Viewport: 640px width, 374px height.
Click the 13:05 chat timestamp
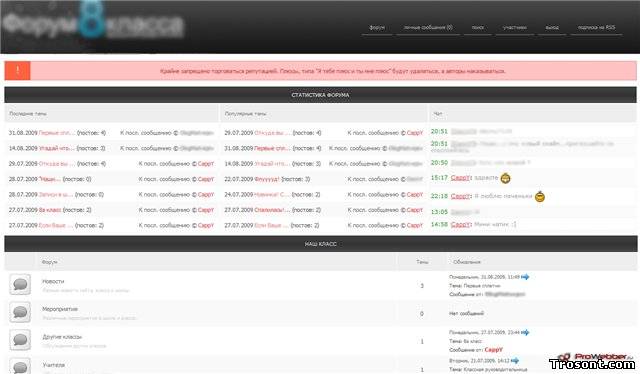pyautogui.click(x=439, y=212)
